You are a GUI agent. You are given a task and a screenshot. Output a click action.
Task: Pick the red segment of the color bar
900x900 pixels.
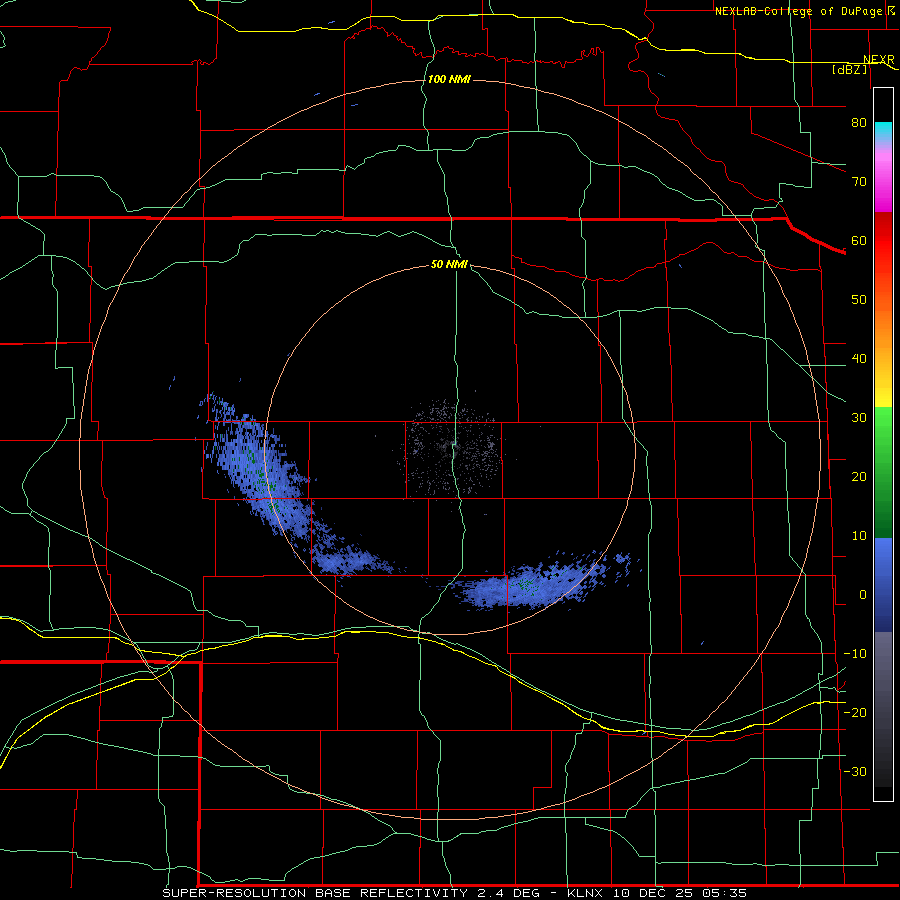[883, 241]
